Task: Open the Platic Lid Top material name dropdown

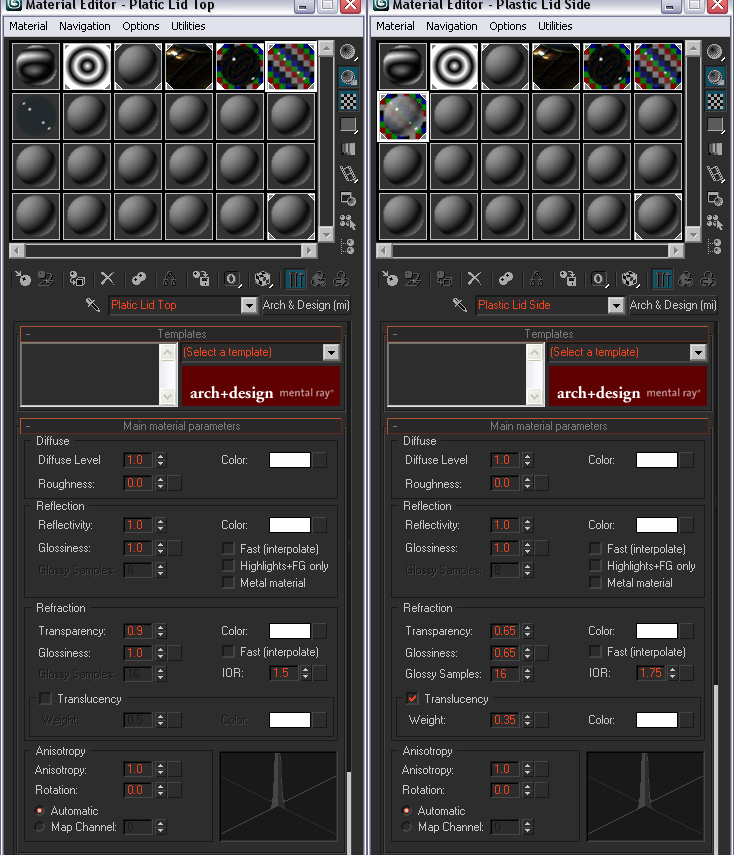Action: (249, 306)
